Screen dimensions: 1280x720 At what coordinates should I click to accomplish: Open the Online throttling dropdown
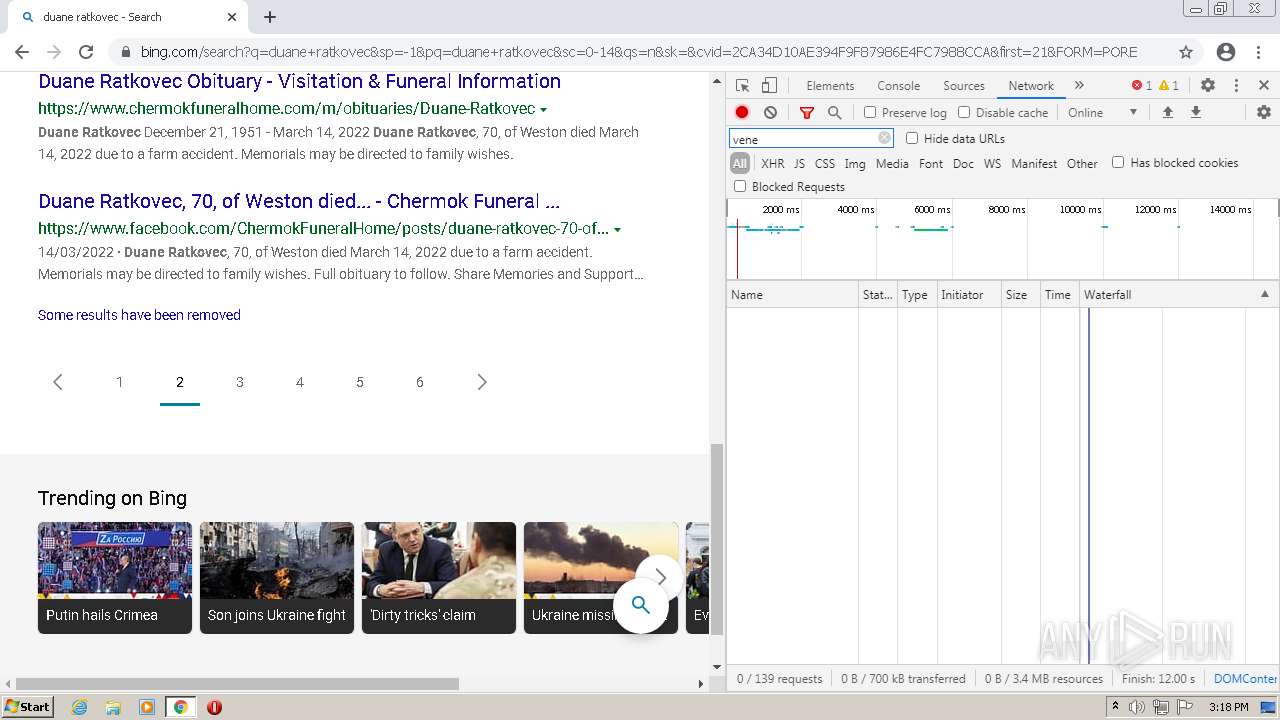1103,113
